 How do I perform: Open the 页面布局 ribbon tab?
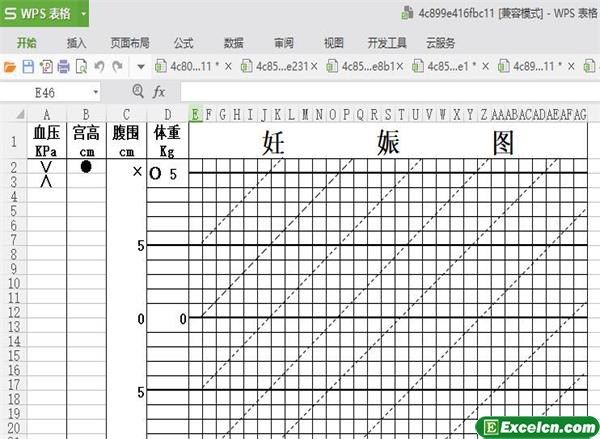tap(130, 43)
